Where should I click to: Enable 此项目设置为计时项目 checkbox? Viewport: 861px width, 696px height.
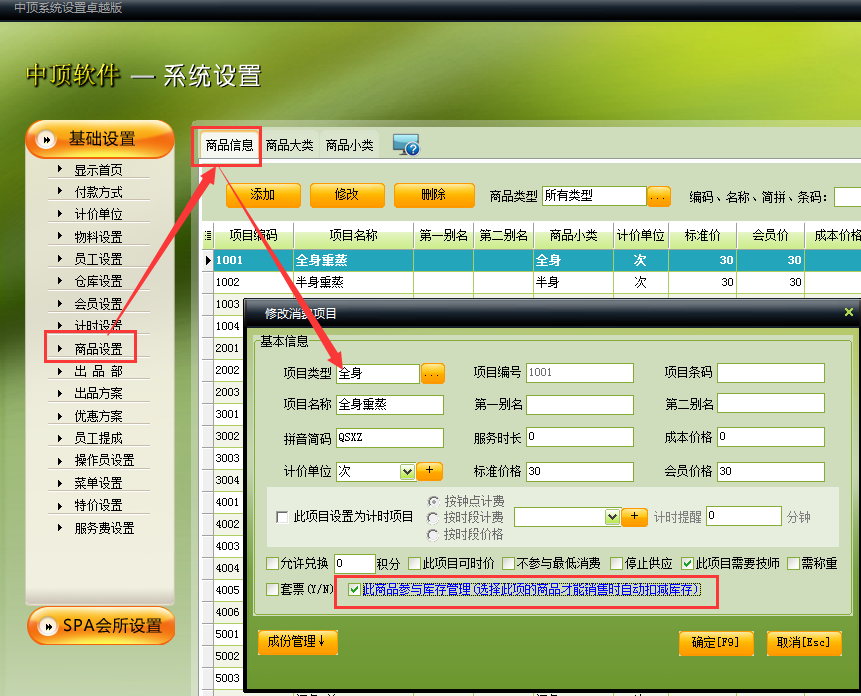(282, 517)
